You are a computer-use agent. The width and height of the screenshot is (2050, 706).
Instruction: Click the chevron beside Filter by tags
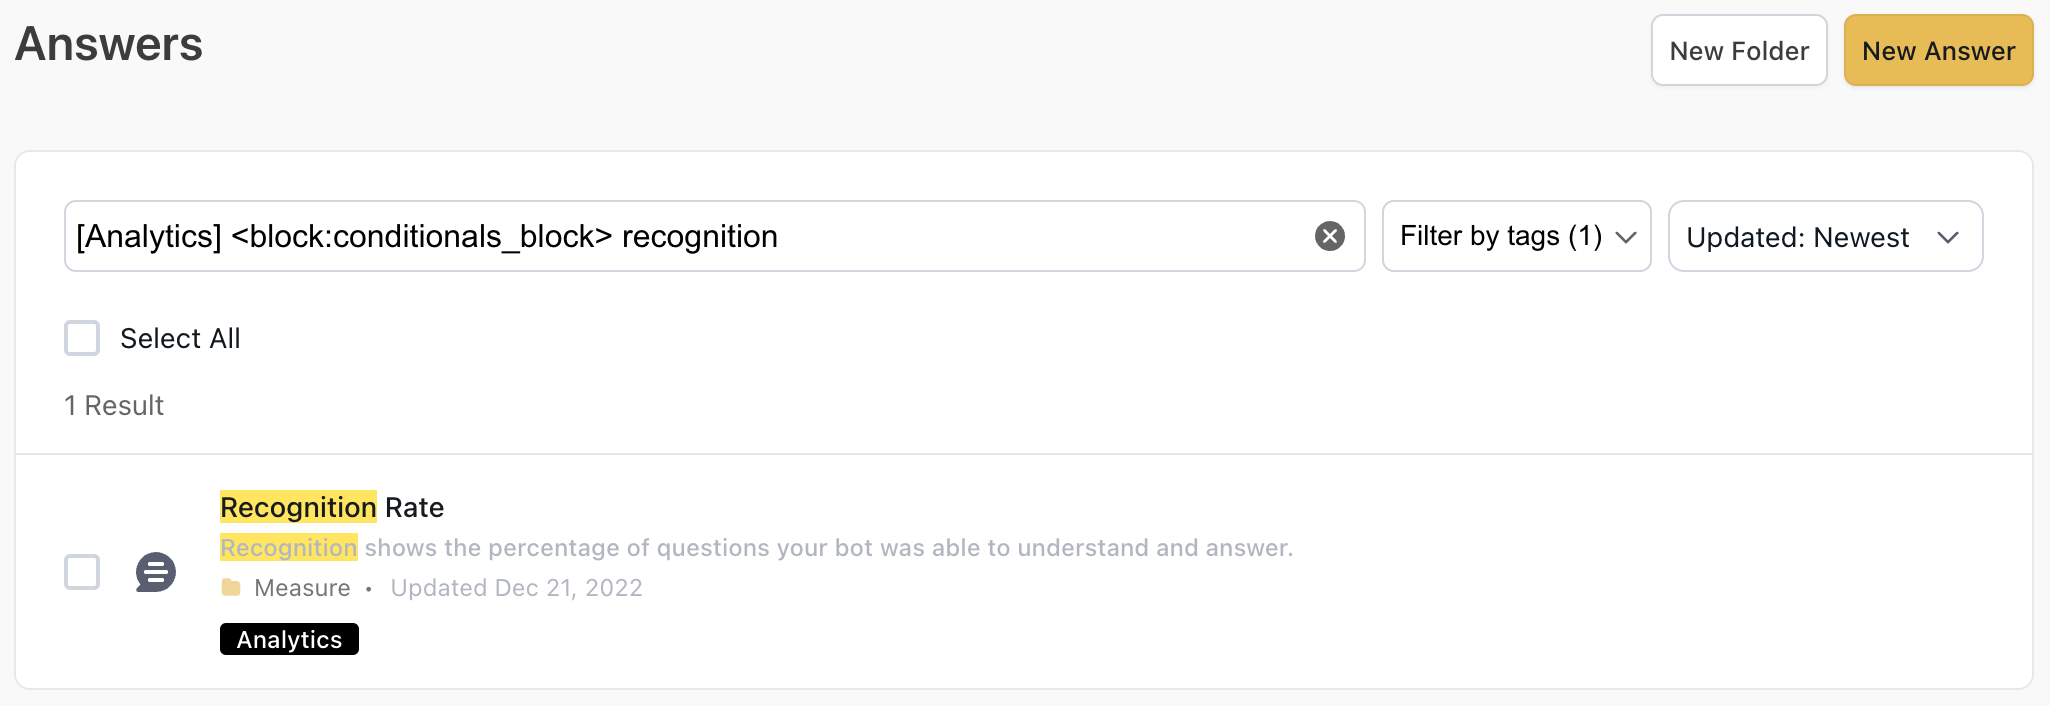tap(1626, 237)
